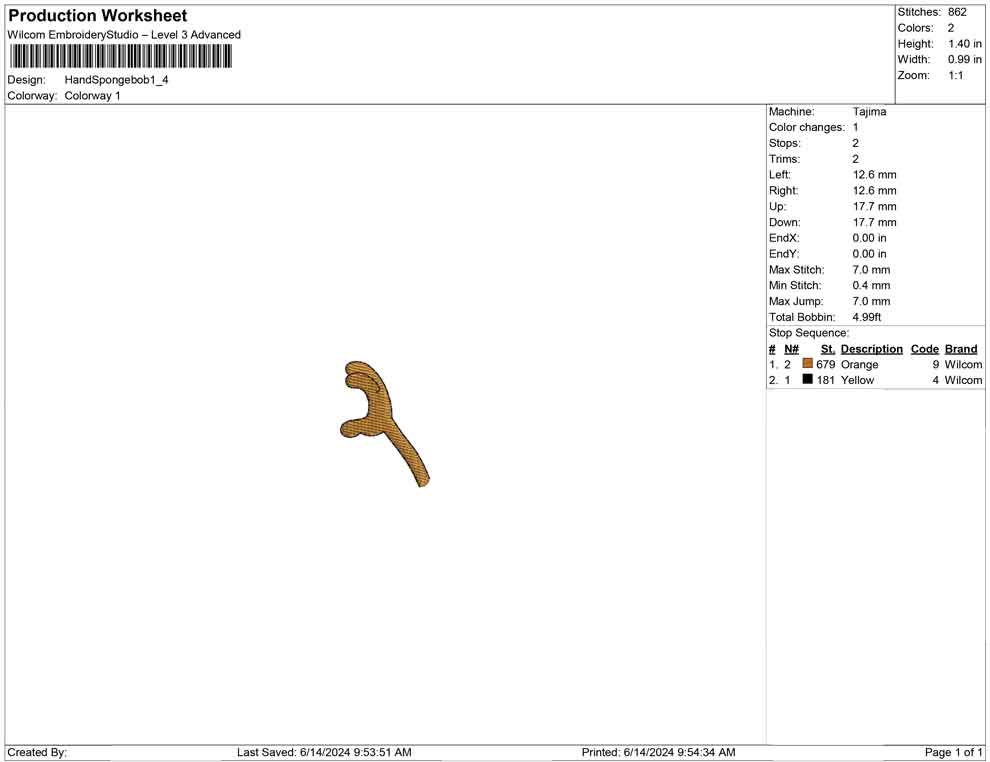Click the 'Brand' column header
The width and height of the screenshot is (990, 762).
click(961, 349)
